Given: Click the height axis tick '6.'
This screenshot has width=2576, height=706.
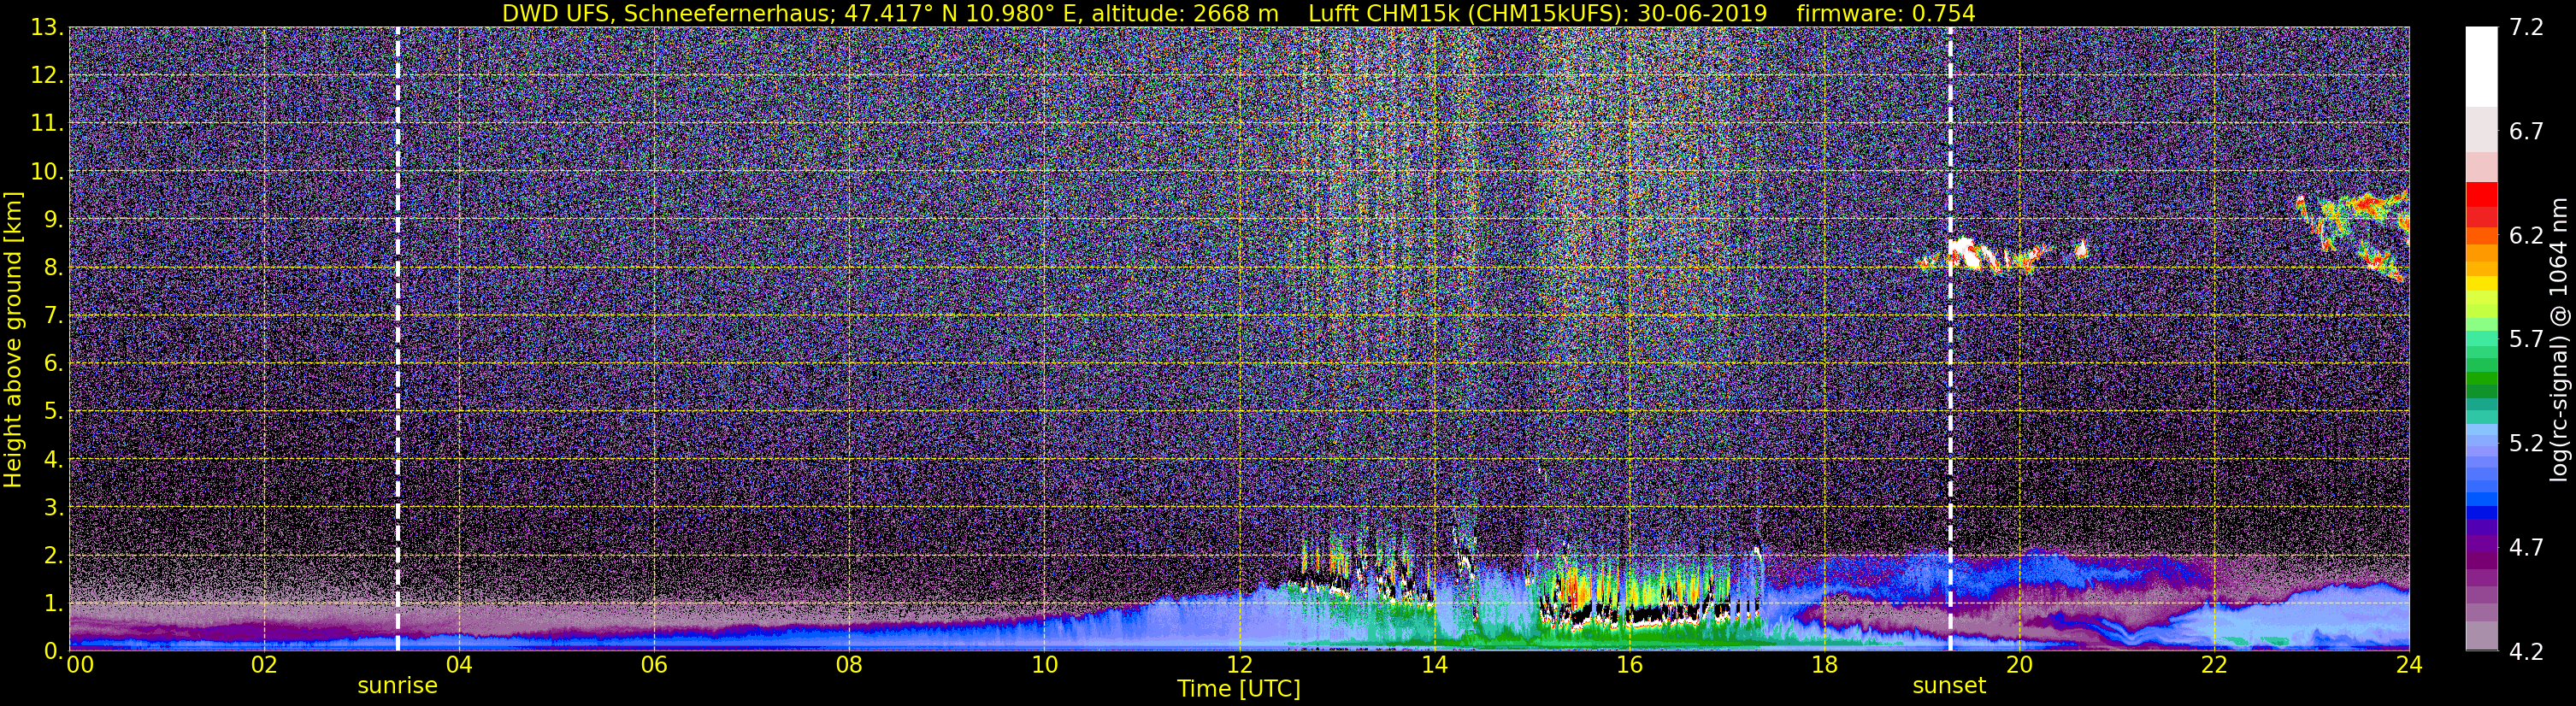Looking at the screenshot, I should pyautogui.click(x=53, y=364).
